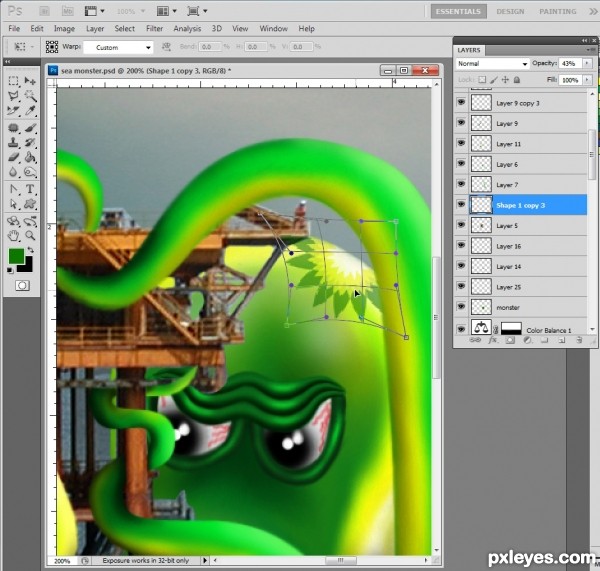The height and width of the screenshot is (571, 600).
Task: Select the Eyedropper tool
Action: (30, 111)
